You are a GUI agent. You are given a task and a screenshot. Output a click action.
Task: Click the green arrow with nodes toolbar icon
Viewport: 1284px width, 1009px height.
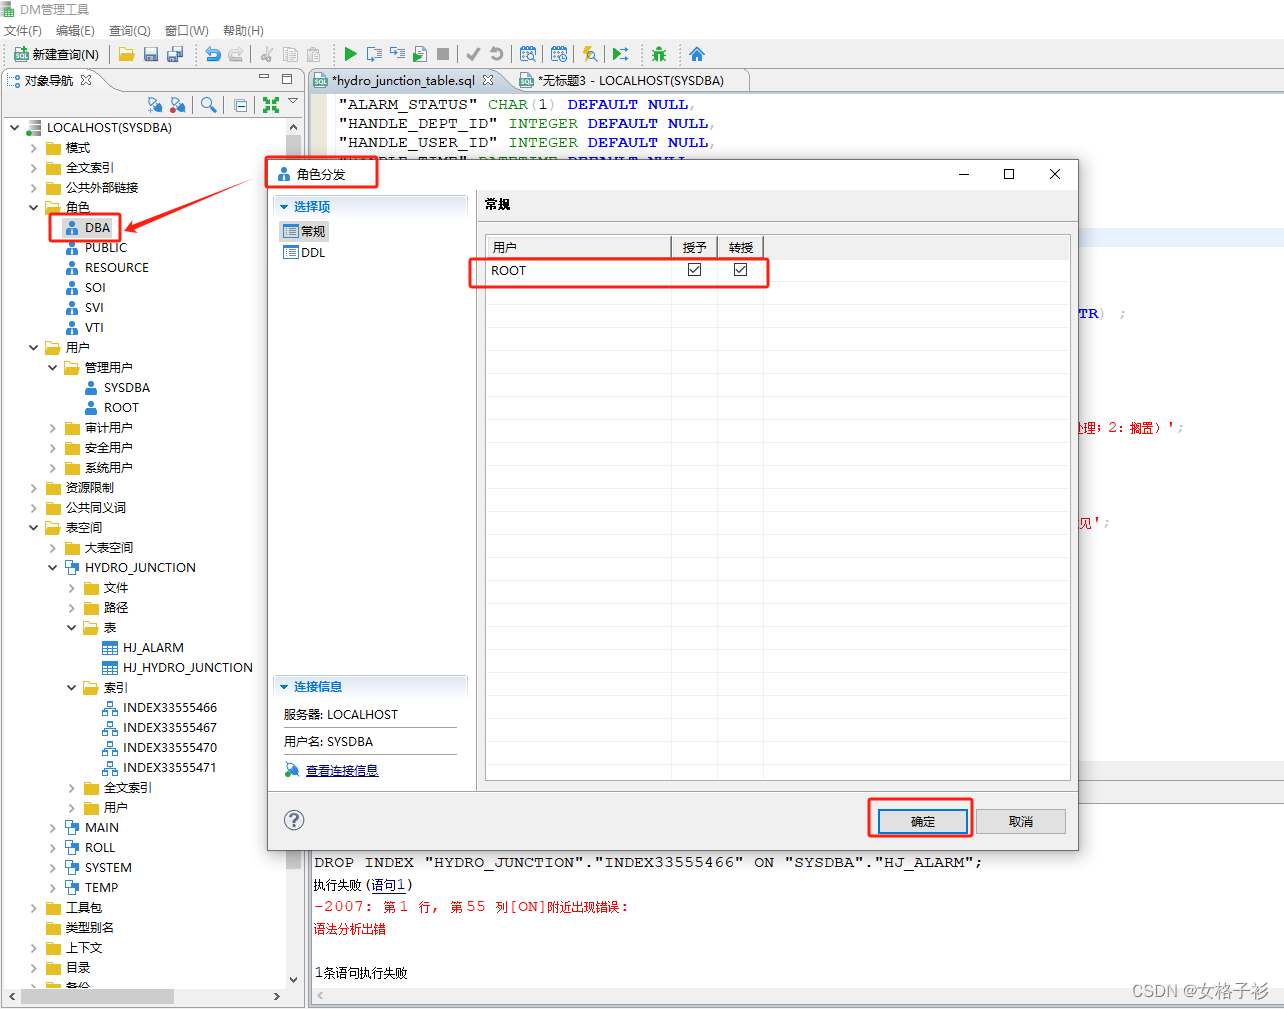[621, 54]
